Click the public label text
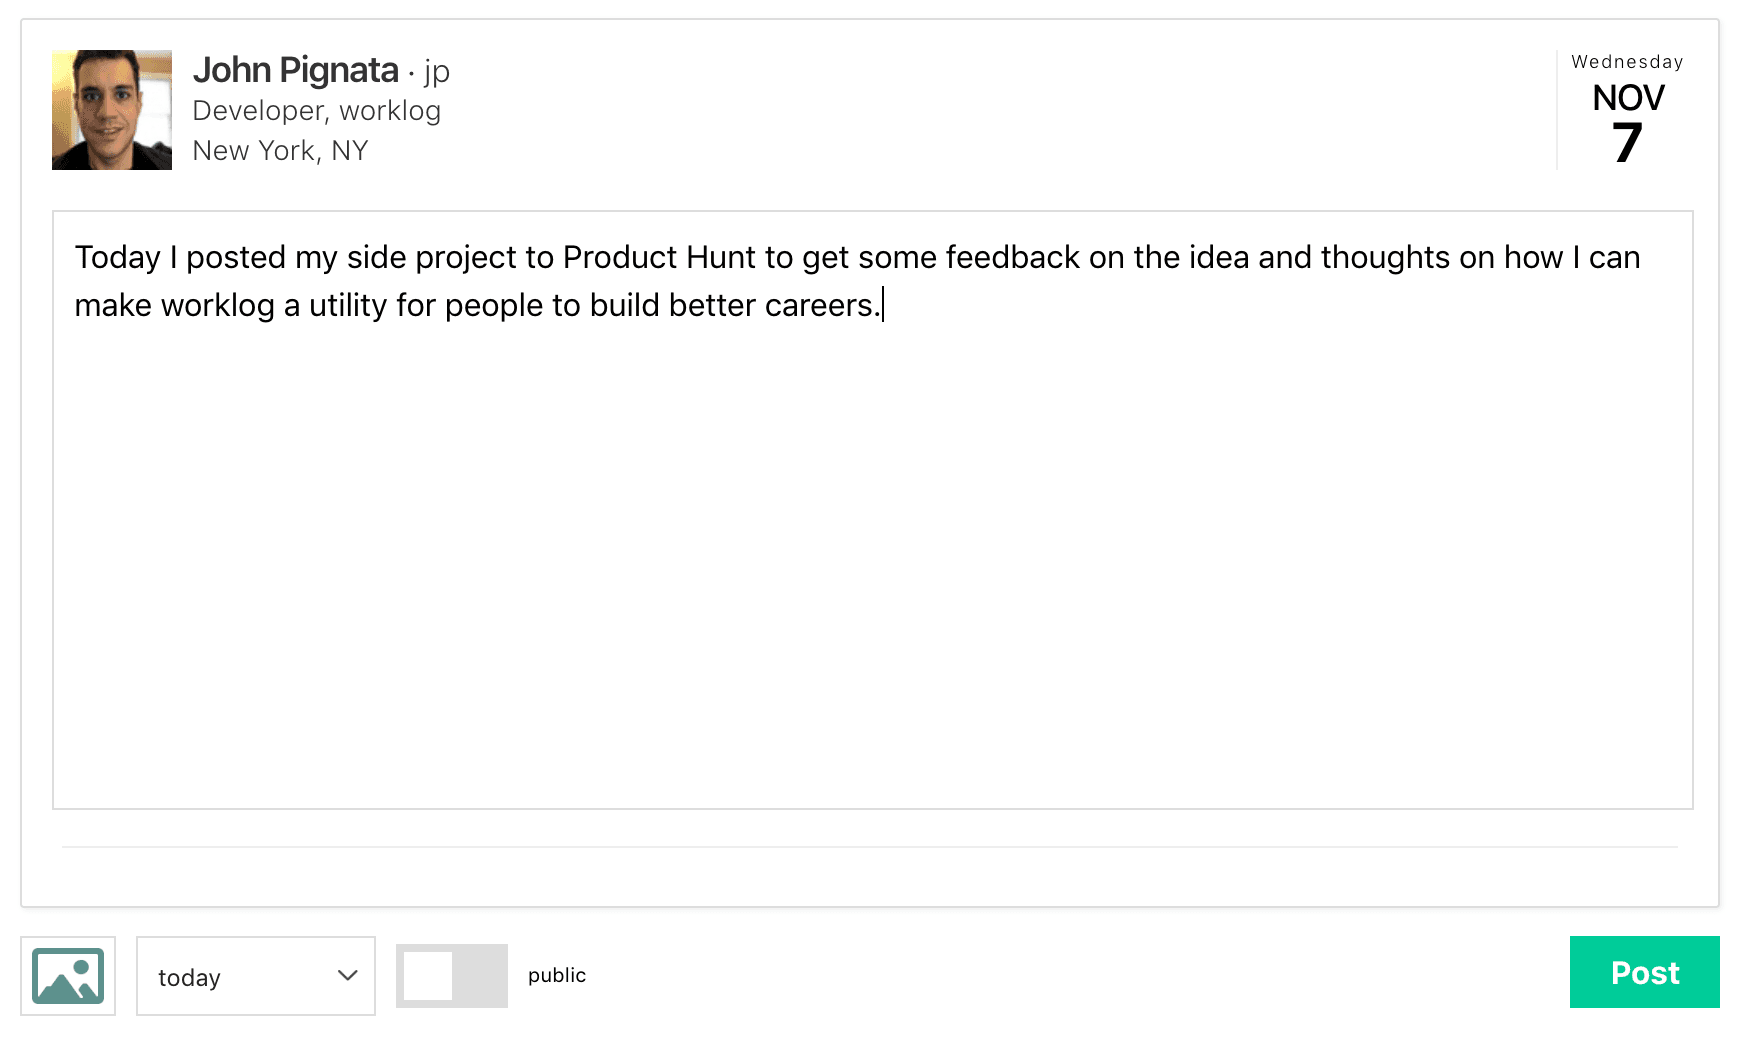This screenshot has width=1742, height=1040. [x=557, y=975]
